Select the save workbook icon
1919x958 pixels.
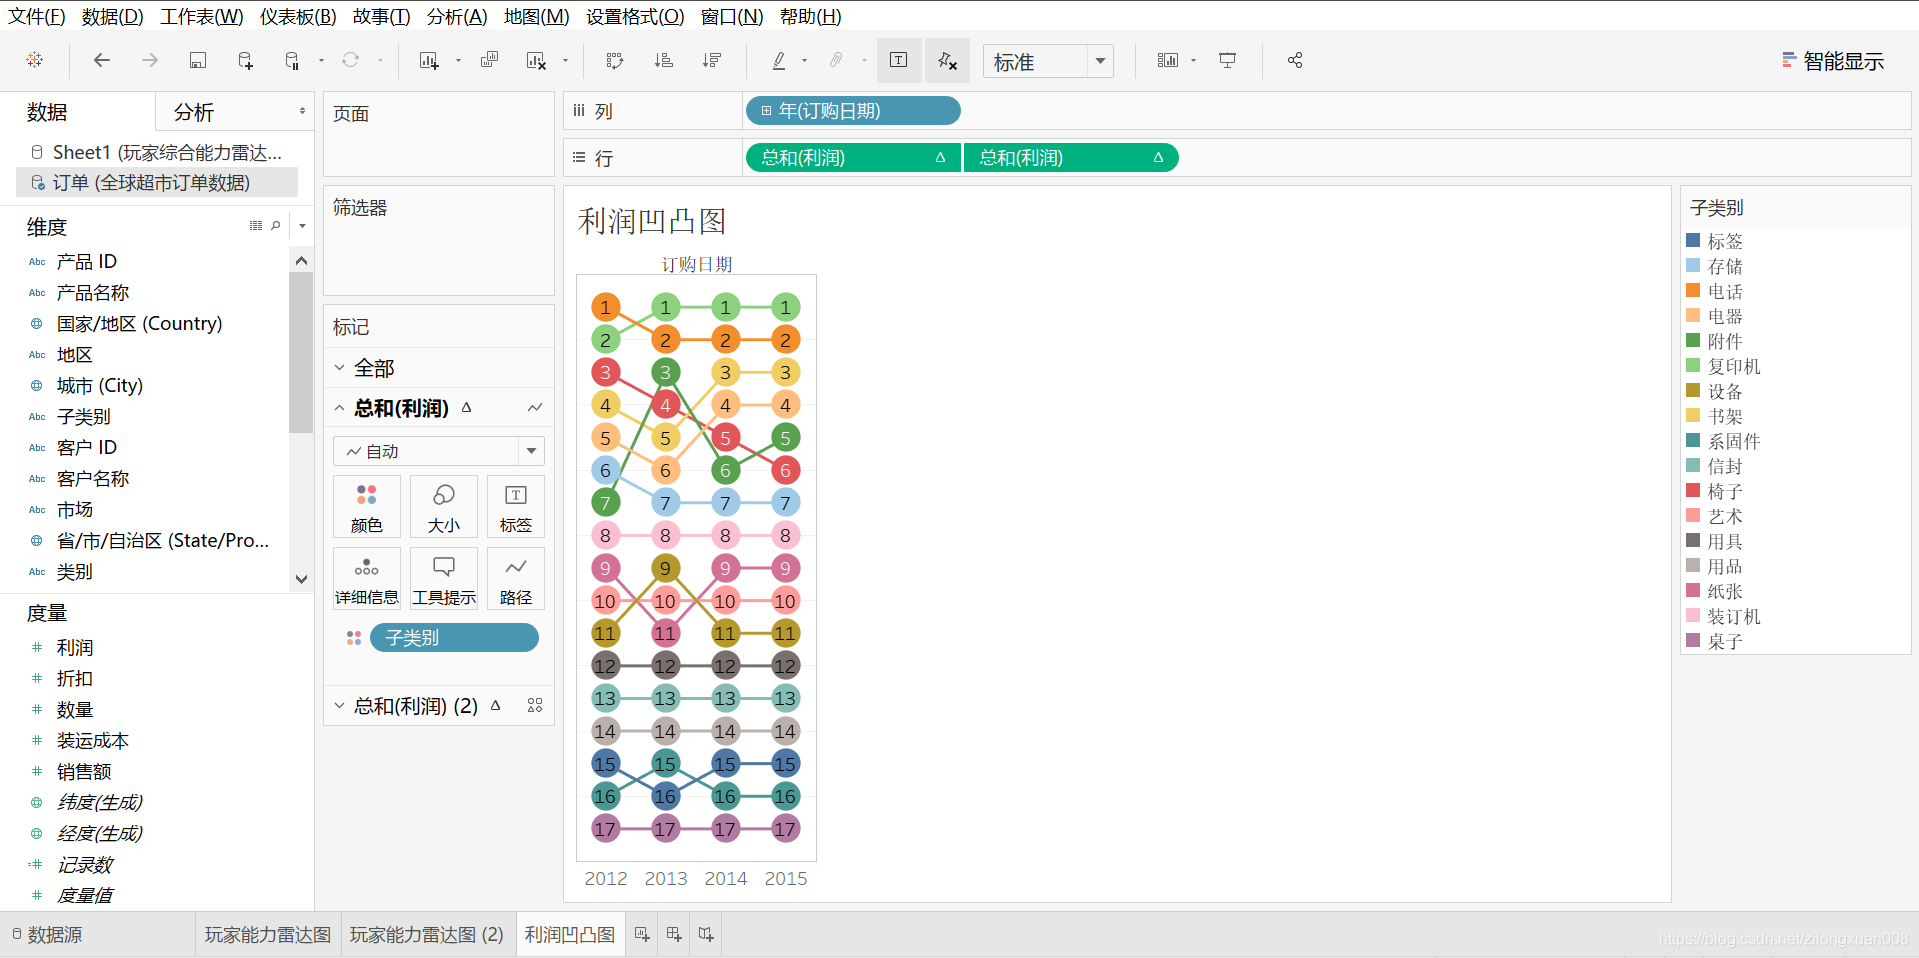[197, 60]
